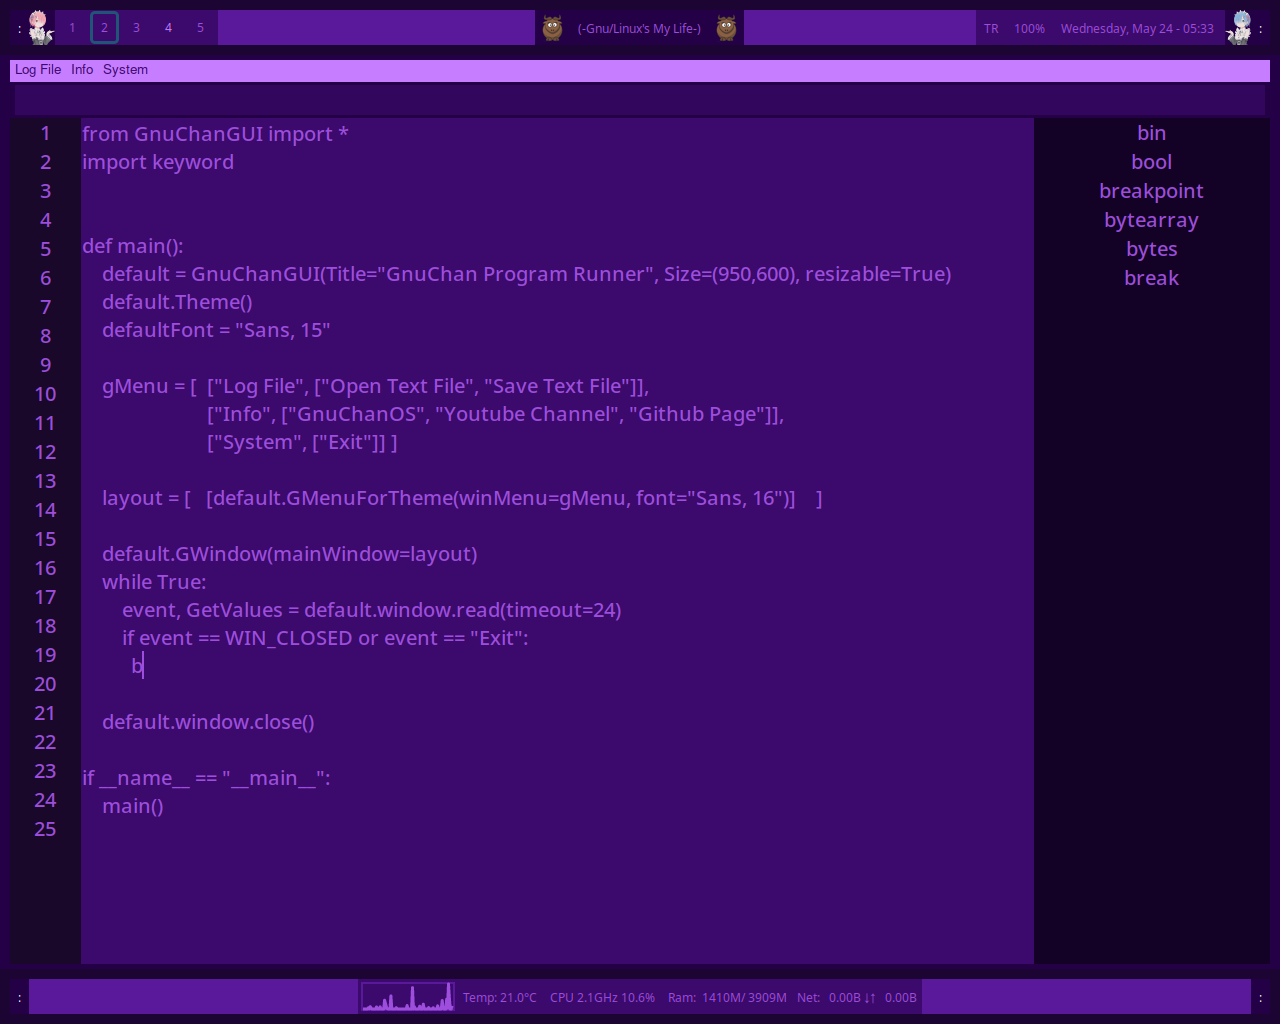Click the Net traffic indicator
The width and height of the screenshot is (1280, 1024).
click(855, 997)
